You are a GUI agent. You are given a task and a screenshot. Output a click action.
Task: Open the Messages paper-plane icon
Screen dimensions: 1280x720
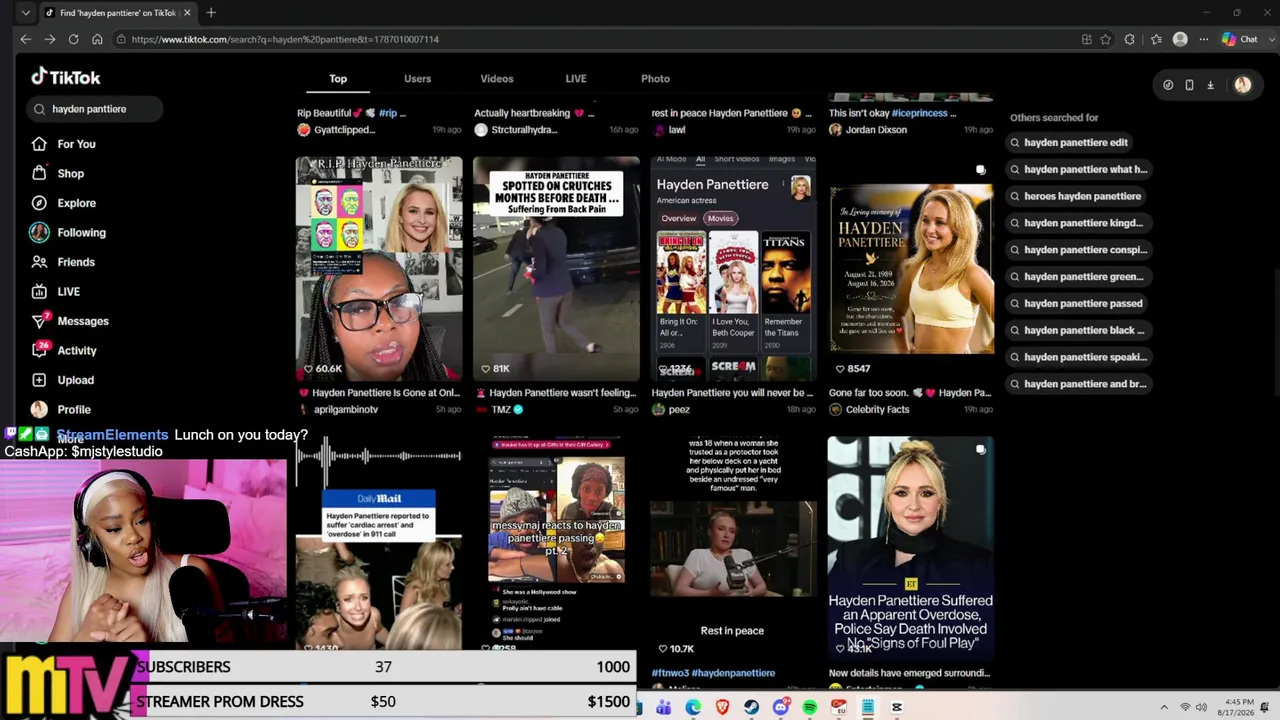click(x=39, y=321)
